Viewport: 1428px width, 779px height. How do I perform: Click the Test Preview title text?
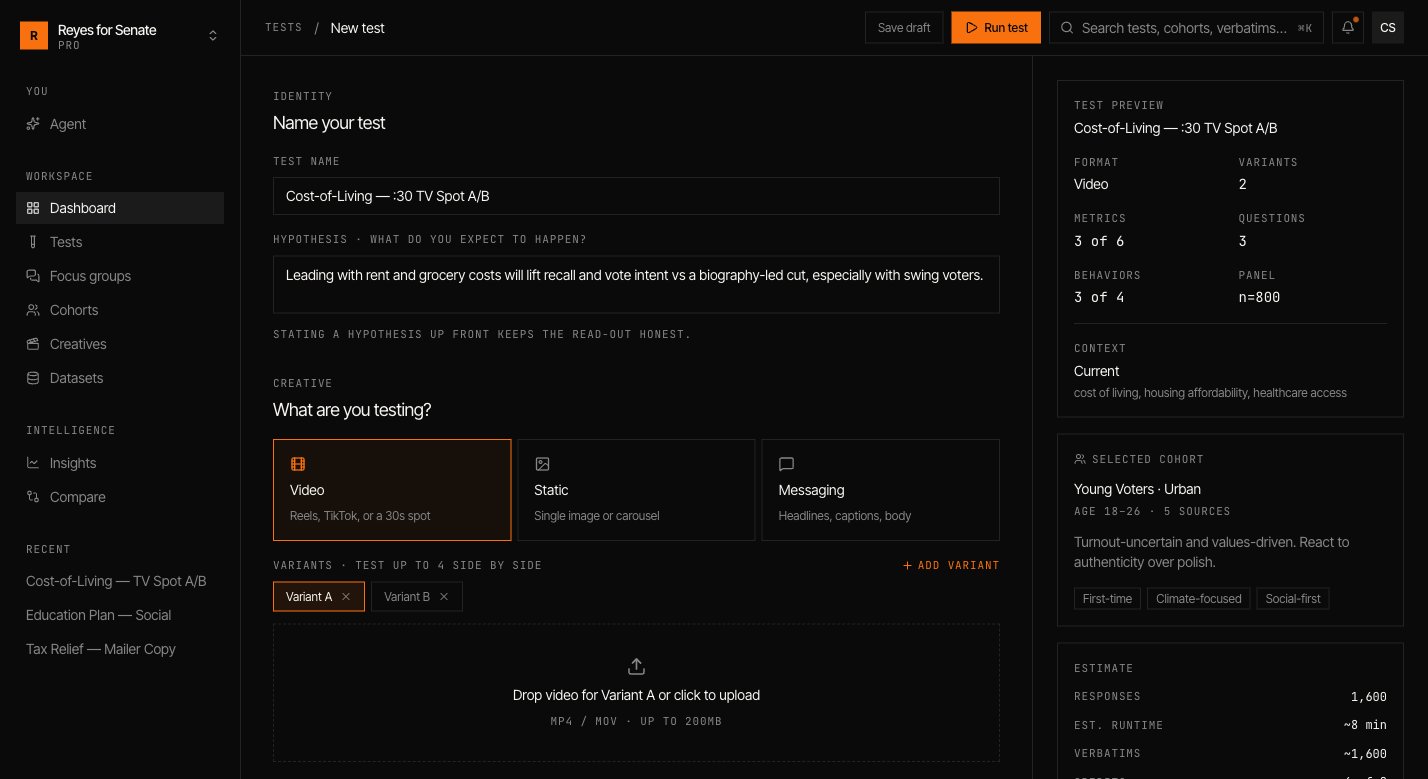click(x=1176, y=128)
